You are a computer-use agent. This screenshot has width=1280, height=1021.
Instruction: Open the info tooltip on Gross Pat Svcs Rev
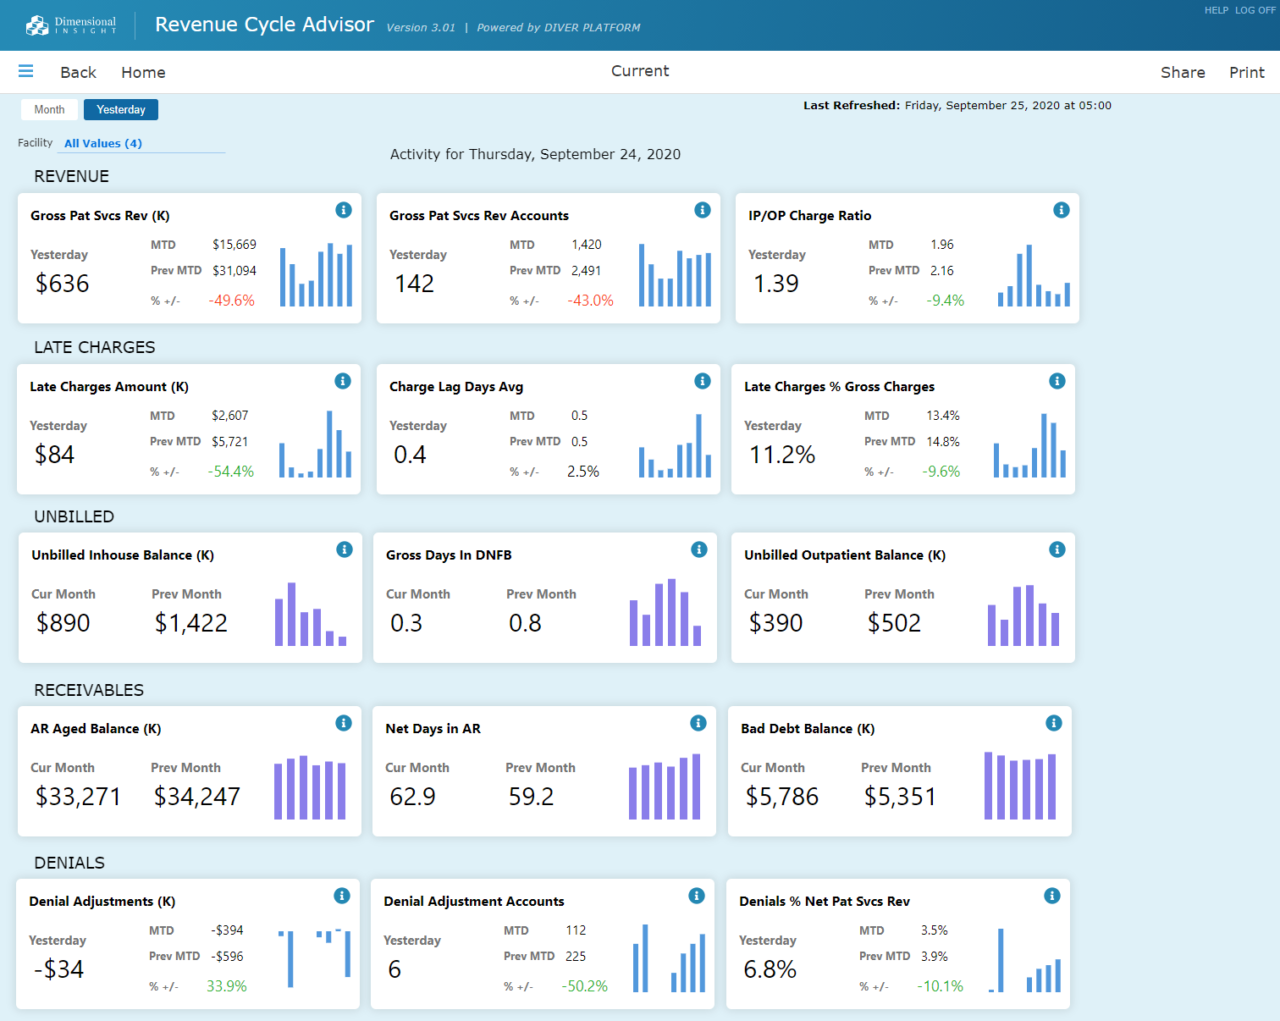343,210
